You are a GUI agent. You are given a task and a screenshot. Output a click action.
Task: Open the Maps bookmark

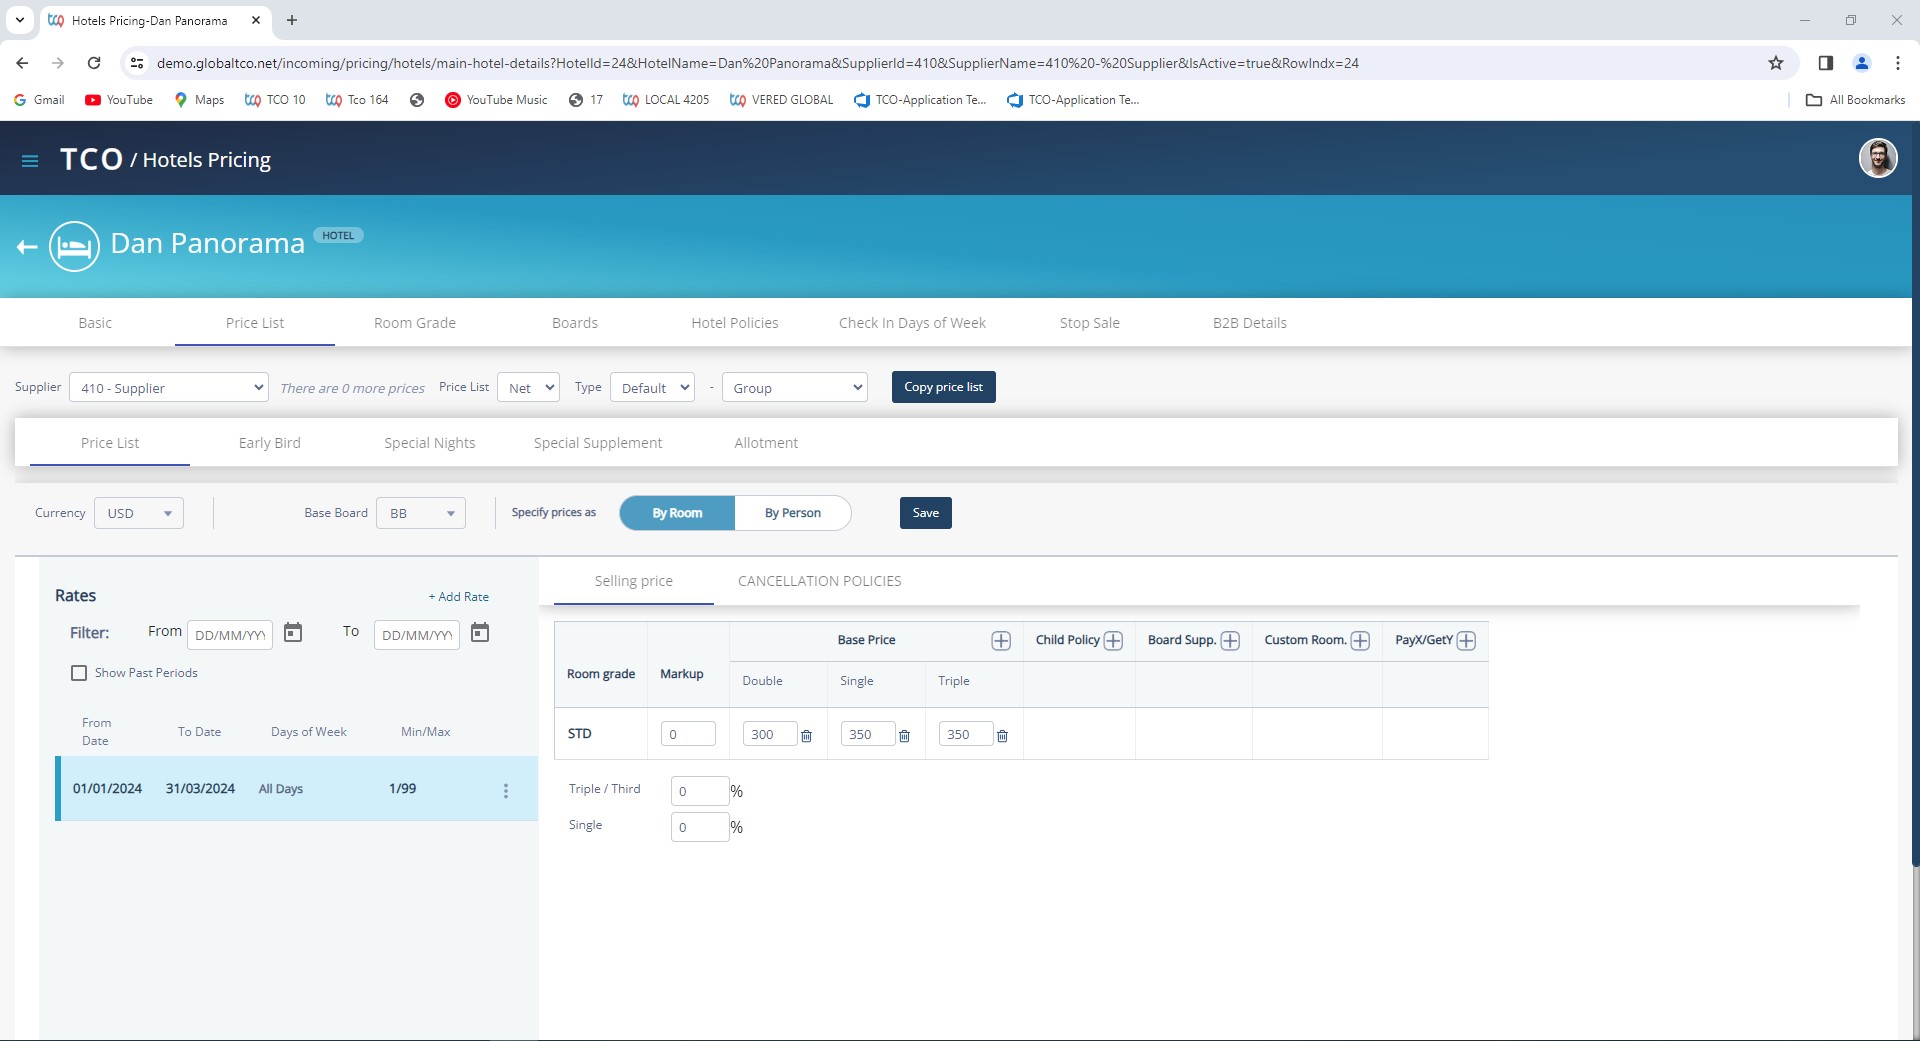(x=199, y=100)
